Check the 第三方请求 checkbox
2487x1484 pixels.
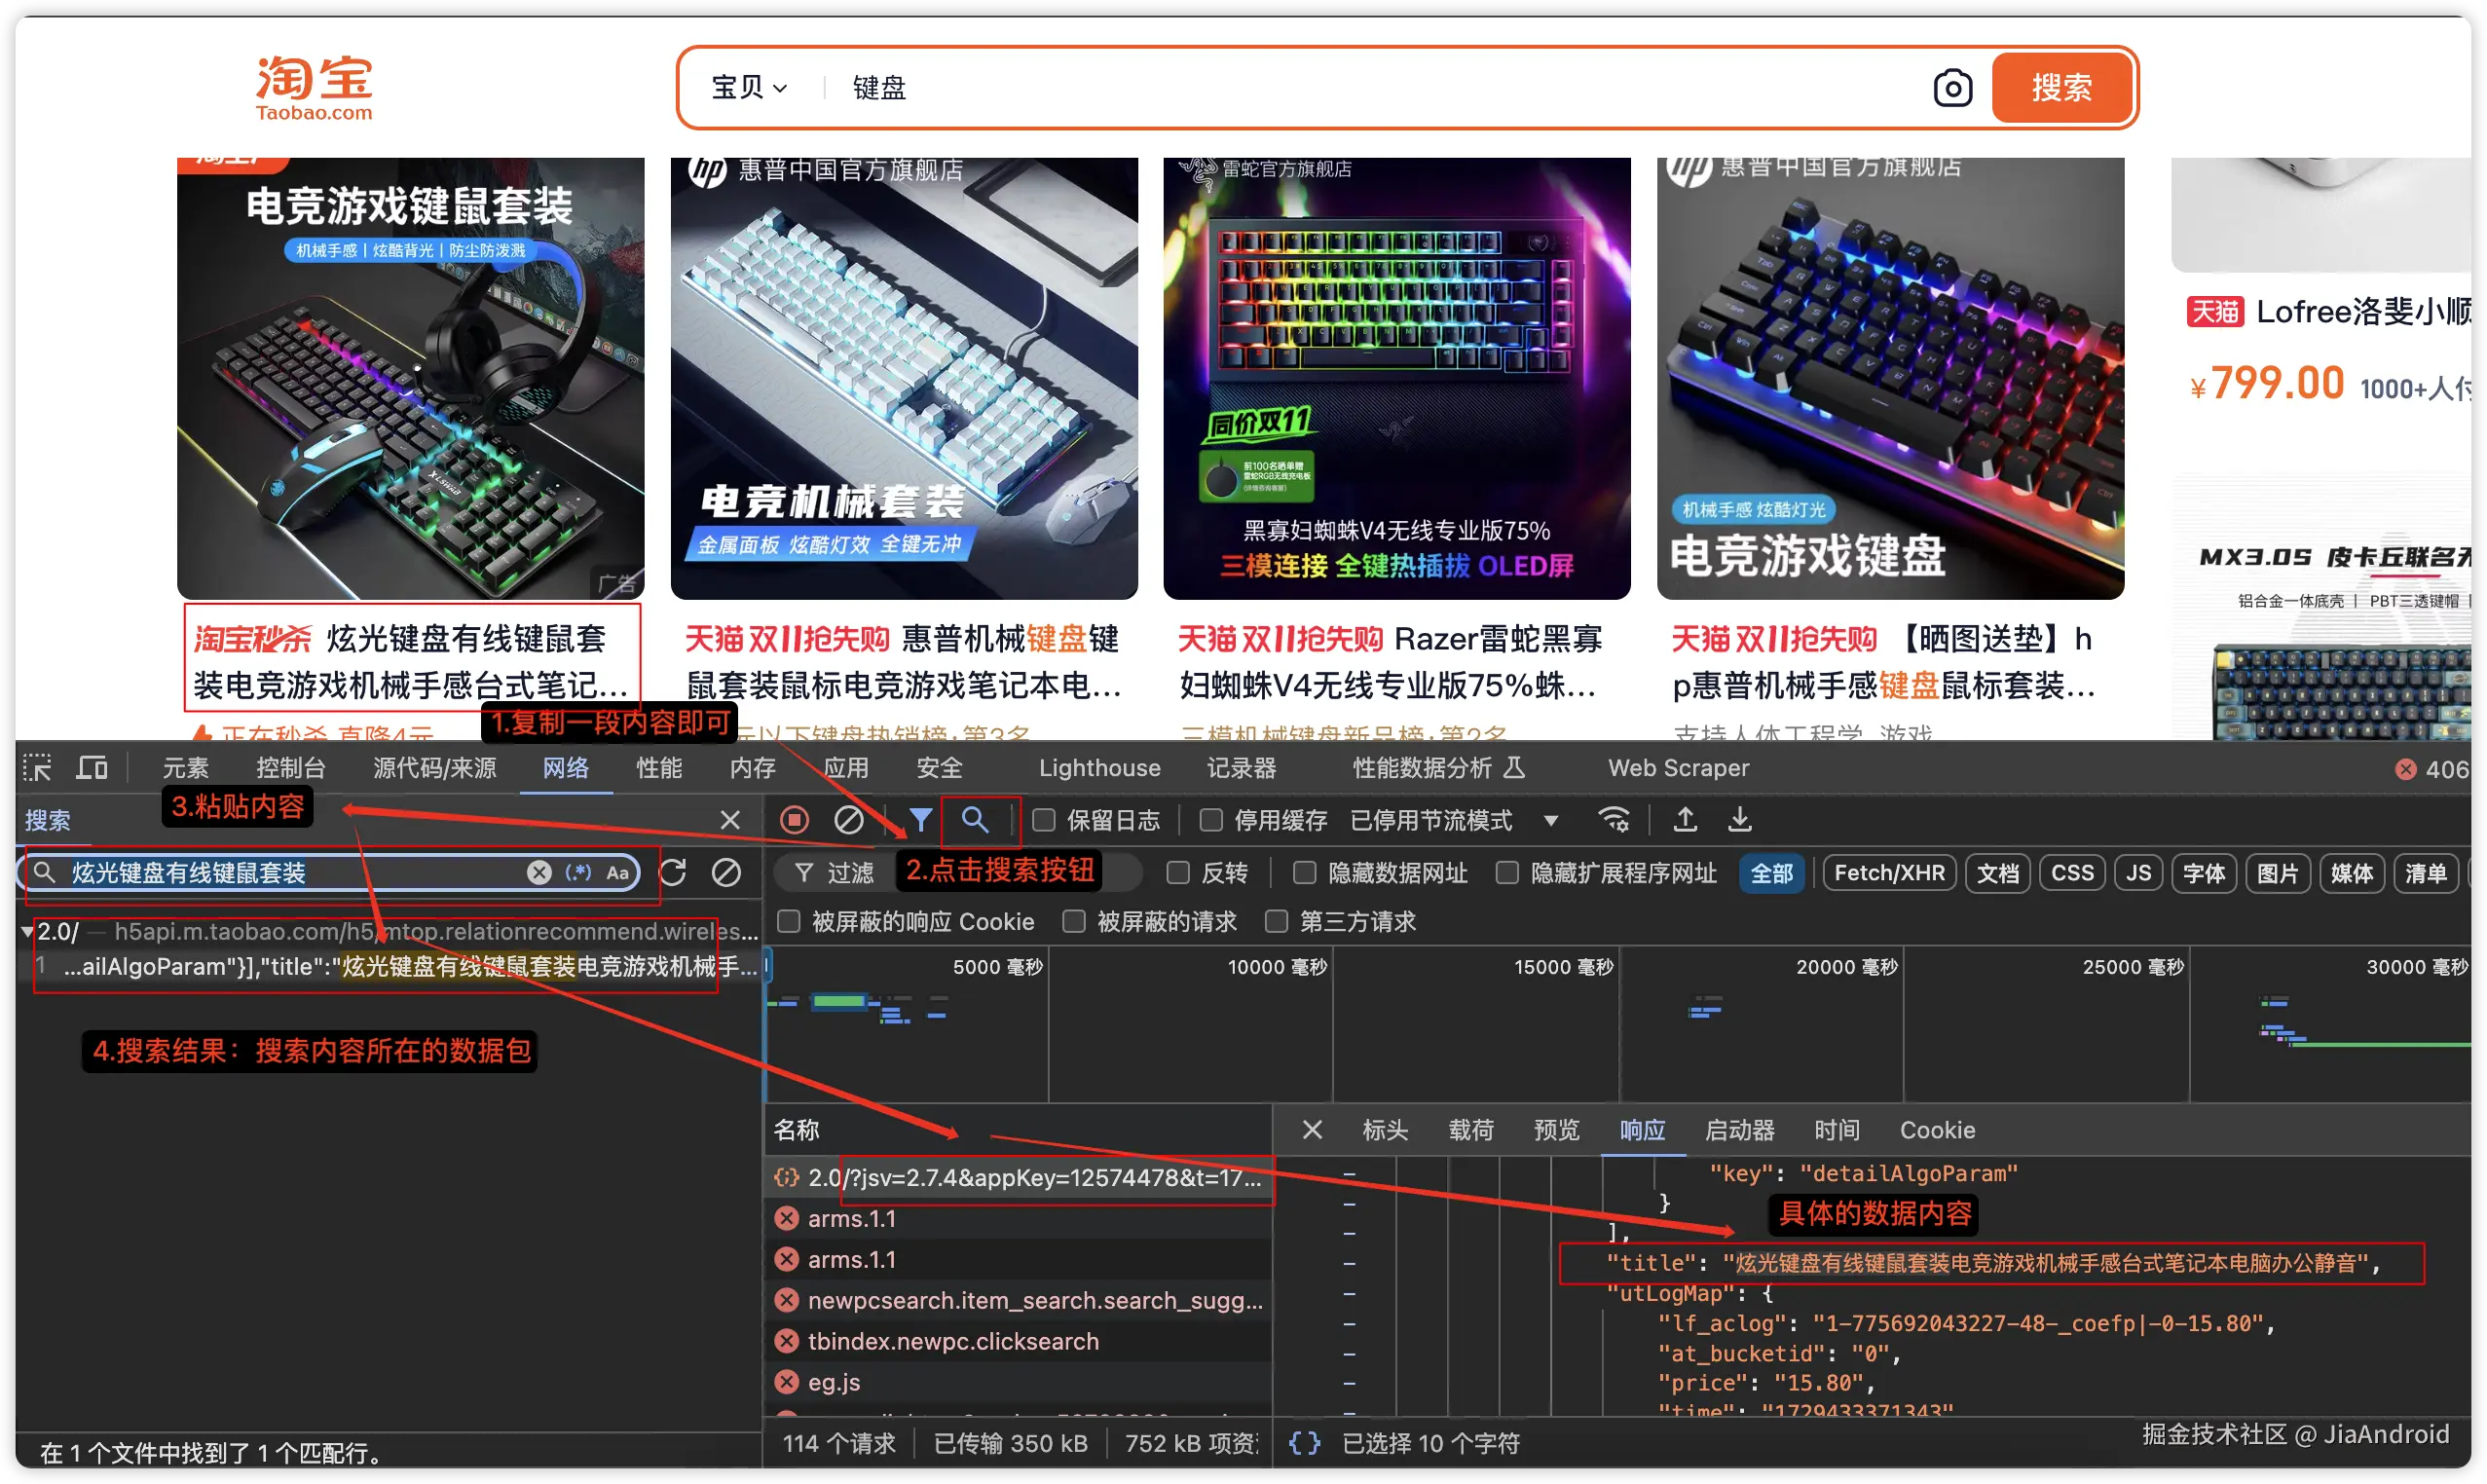[x=1276, y=921]
